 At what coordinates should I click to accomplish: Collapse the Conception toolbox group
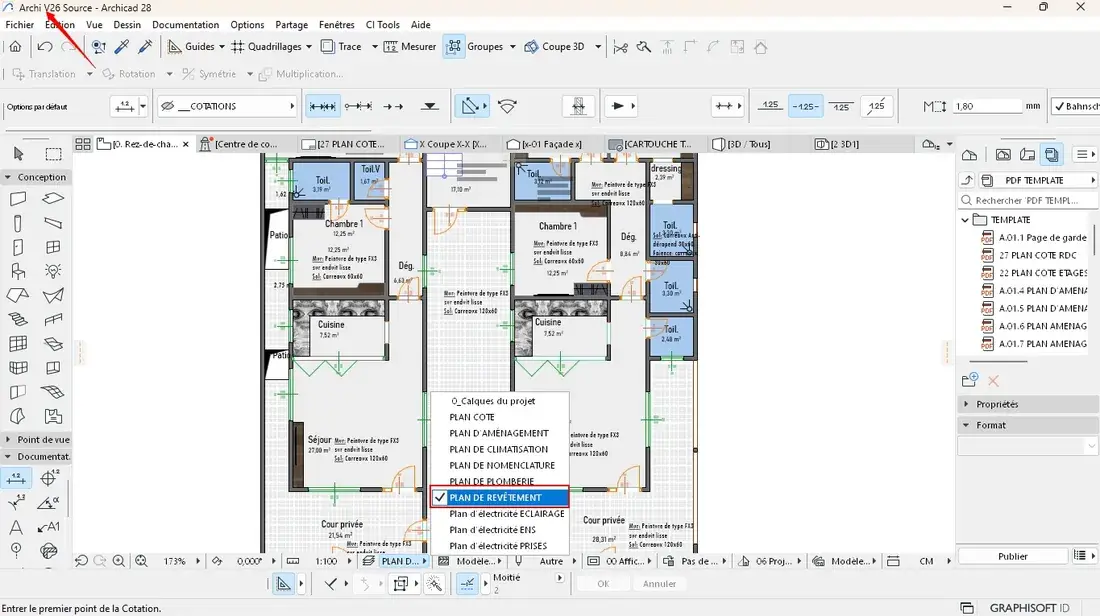[8, 178]
